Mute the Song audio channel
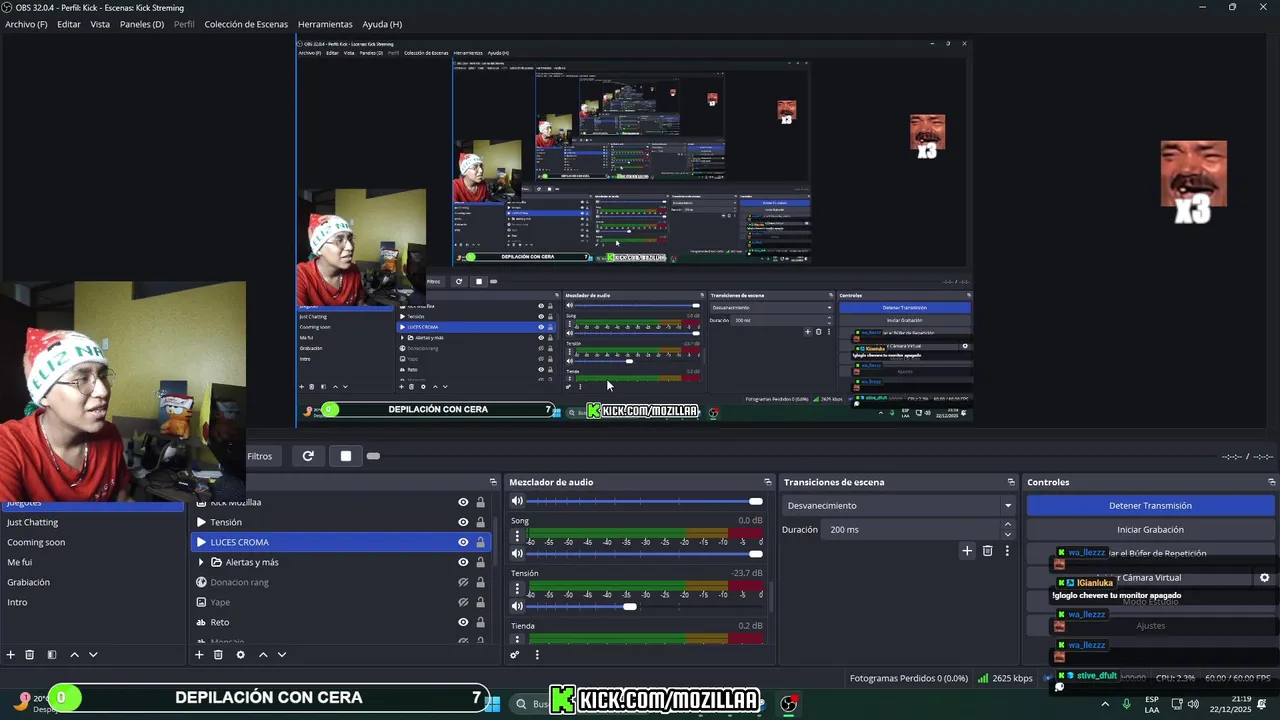Viewport: 1280px width, 720px height. [x=517, y=554]
